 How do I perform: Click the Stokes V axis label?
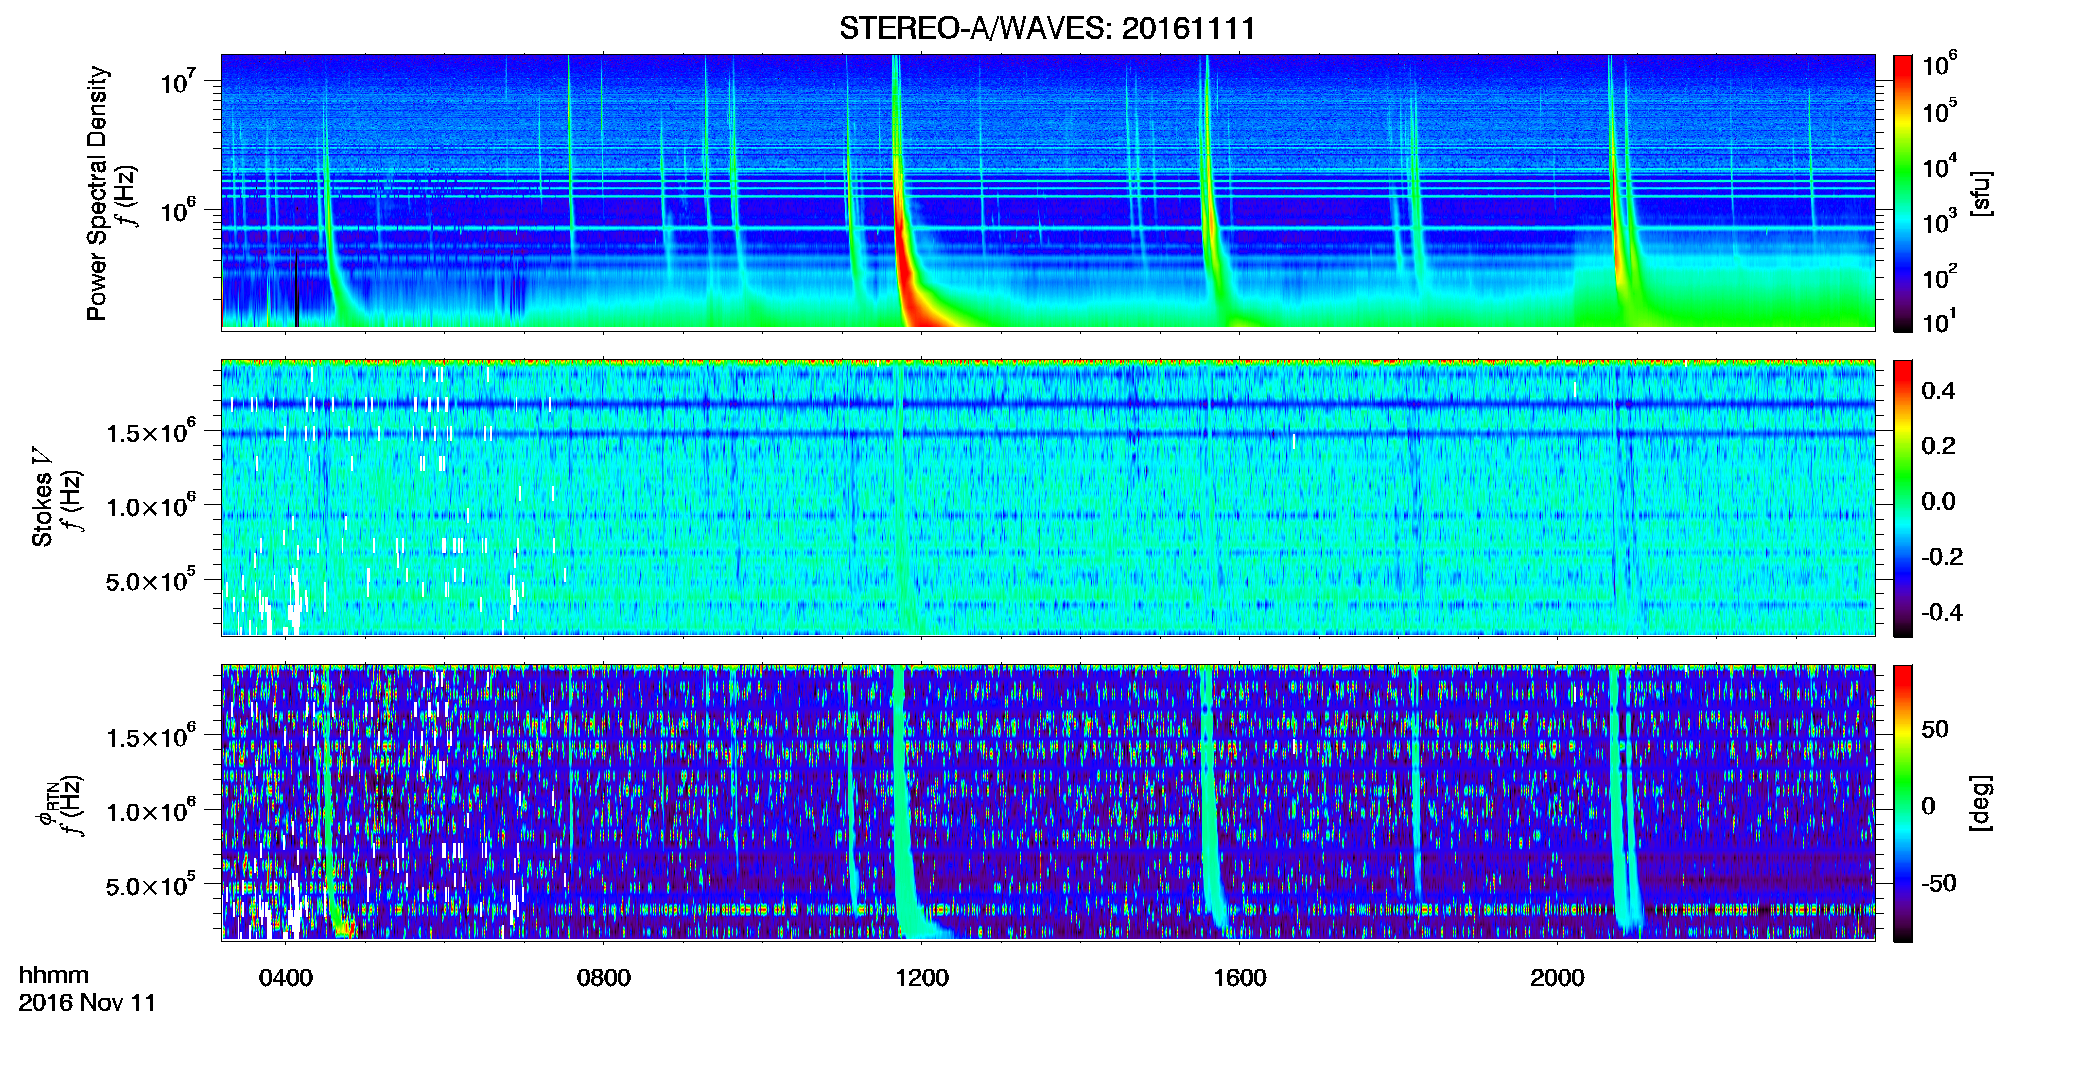(42, 497)
